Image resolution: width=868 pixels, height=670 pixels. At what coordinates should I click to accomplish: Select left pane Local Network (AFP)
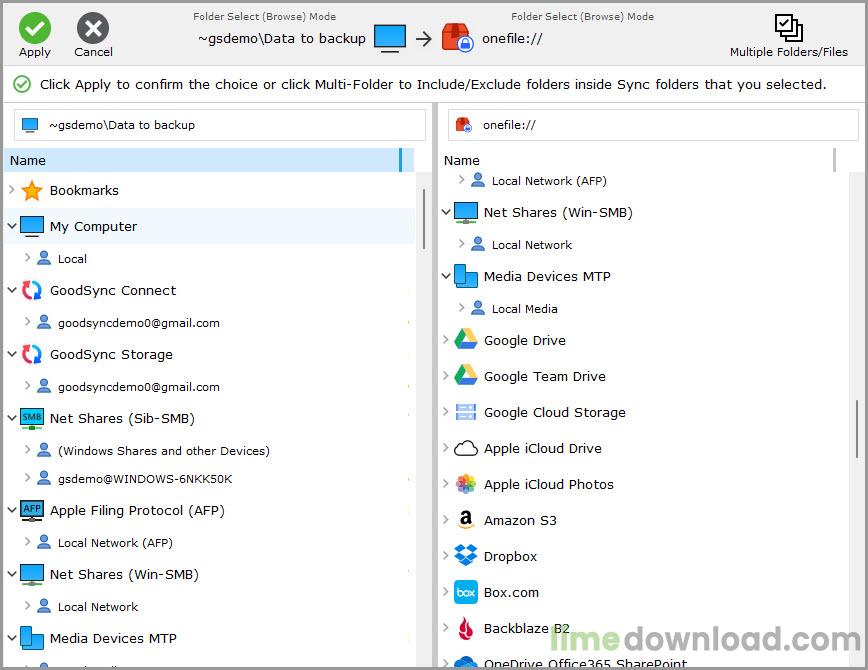[115, 543]
